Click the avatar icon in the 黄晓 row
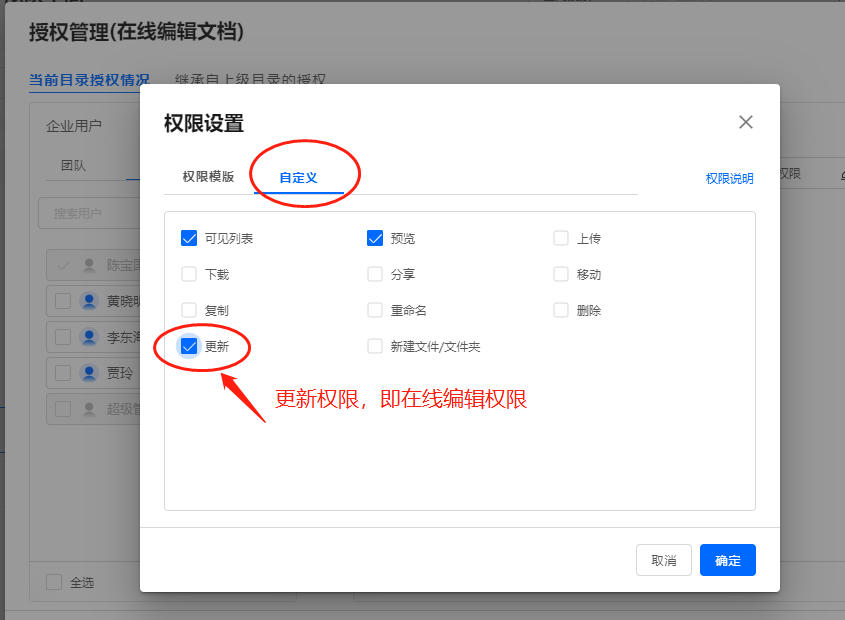Viewport: 845px width, 620px height. (x=89, y=301)
